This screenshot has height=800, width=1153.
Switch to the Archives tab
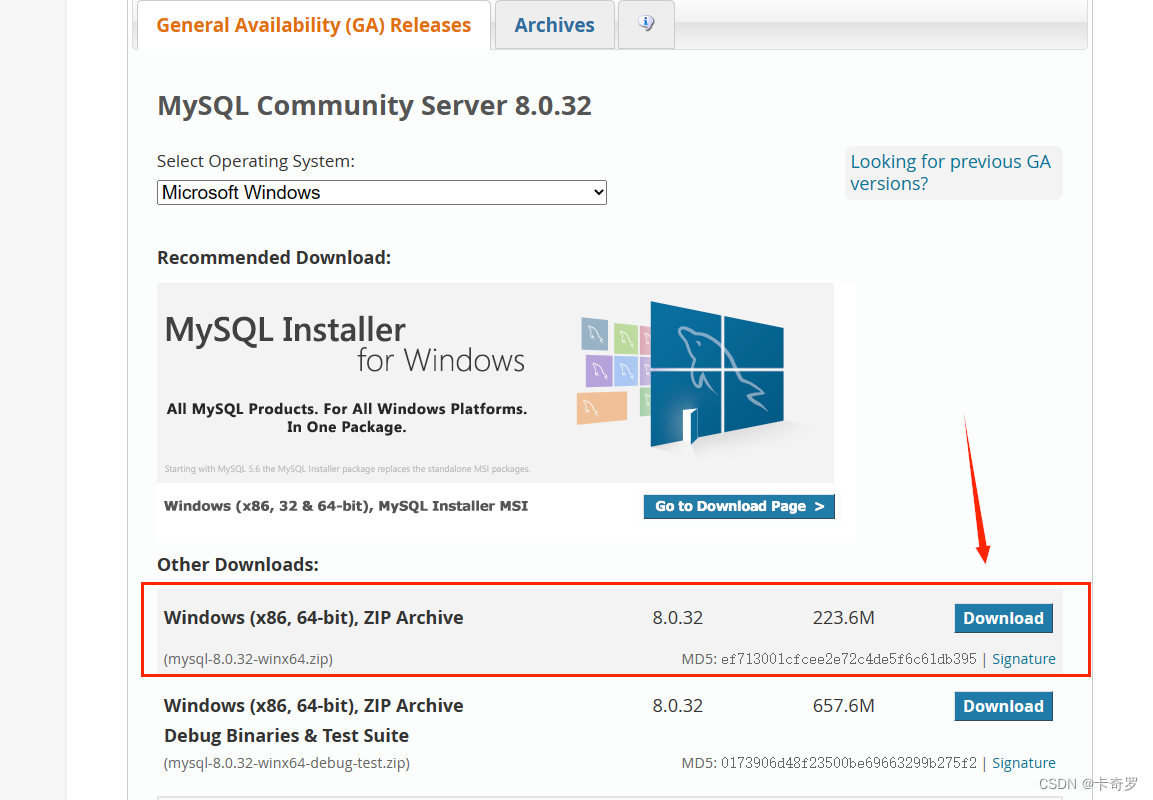point(554,25)
